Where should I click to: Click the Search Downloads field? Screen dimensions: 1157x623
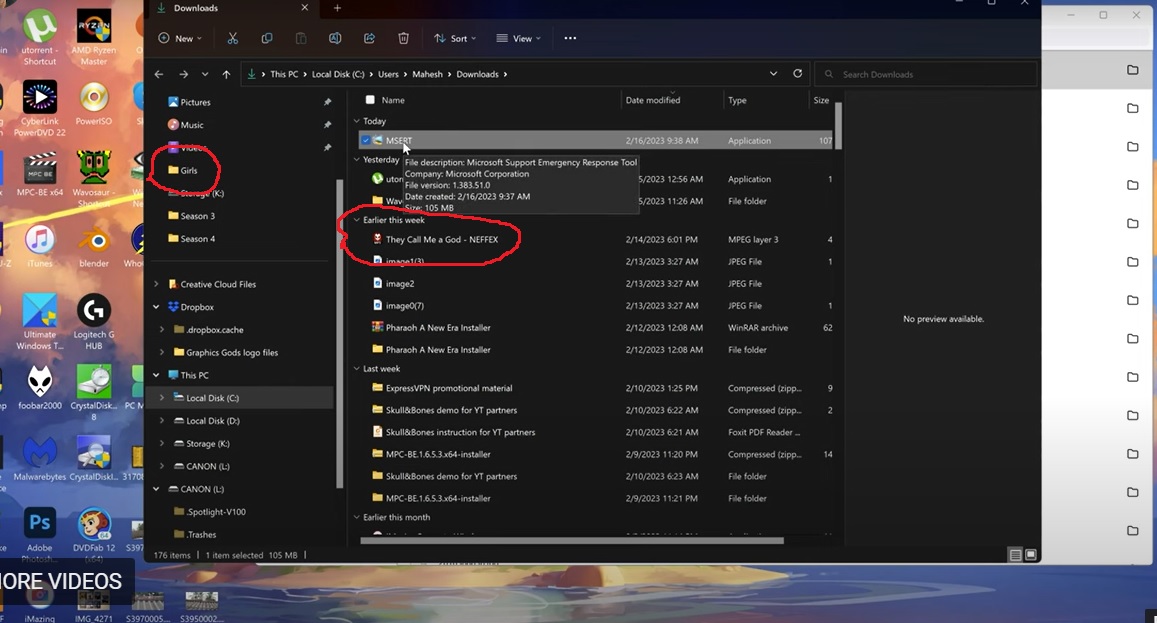[x=925, y=74]
